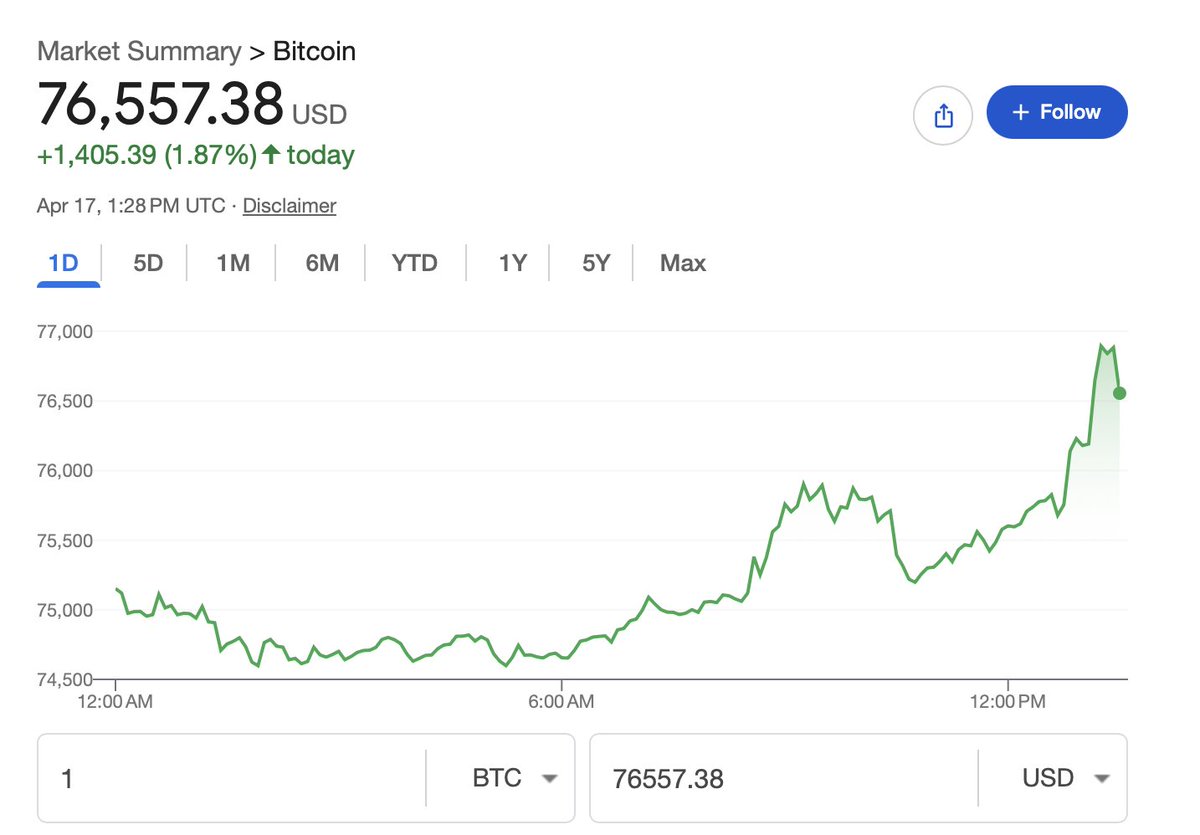Switch to 6M time range

322,263
